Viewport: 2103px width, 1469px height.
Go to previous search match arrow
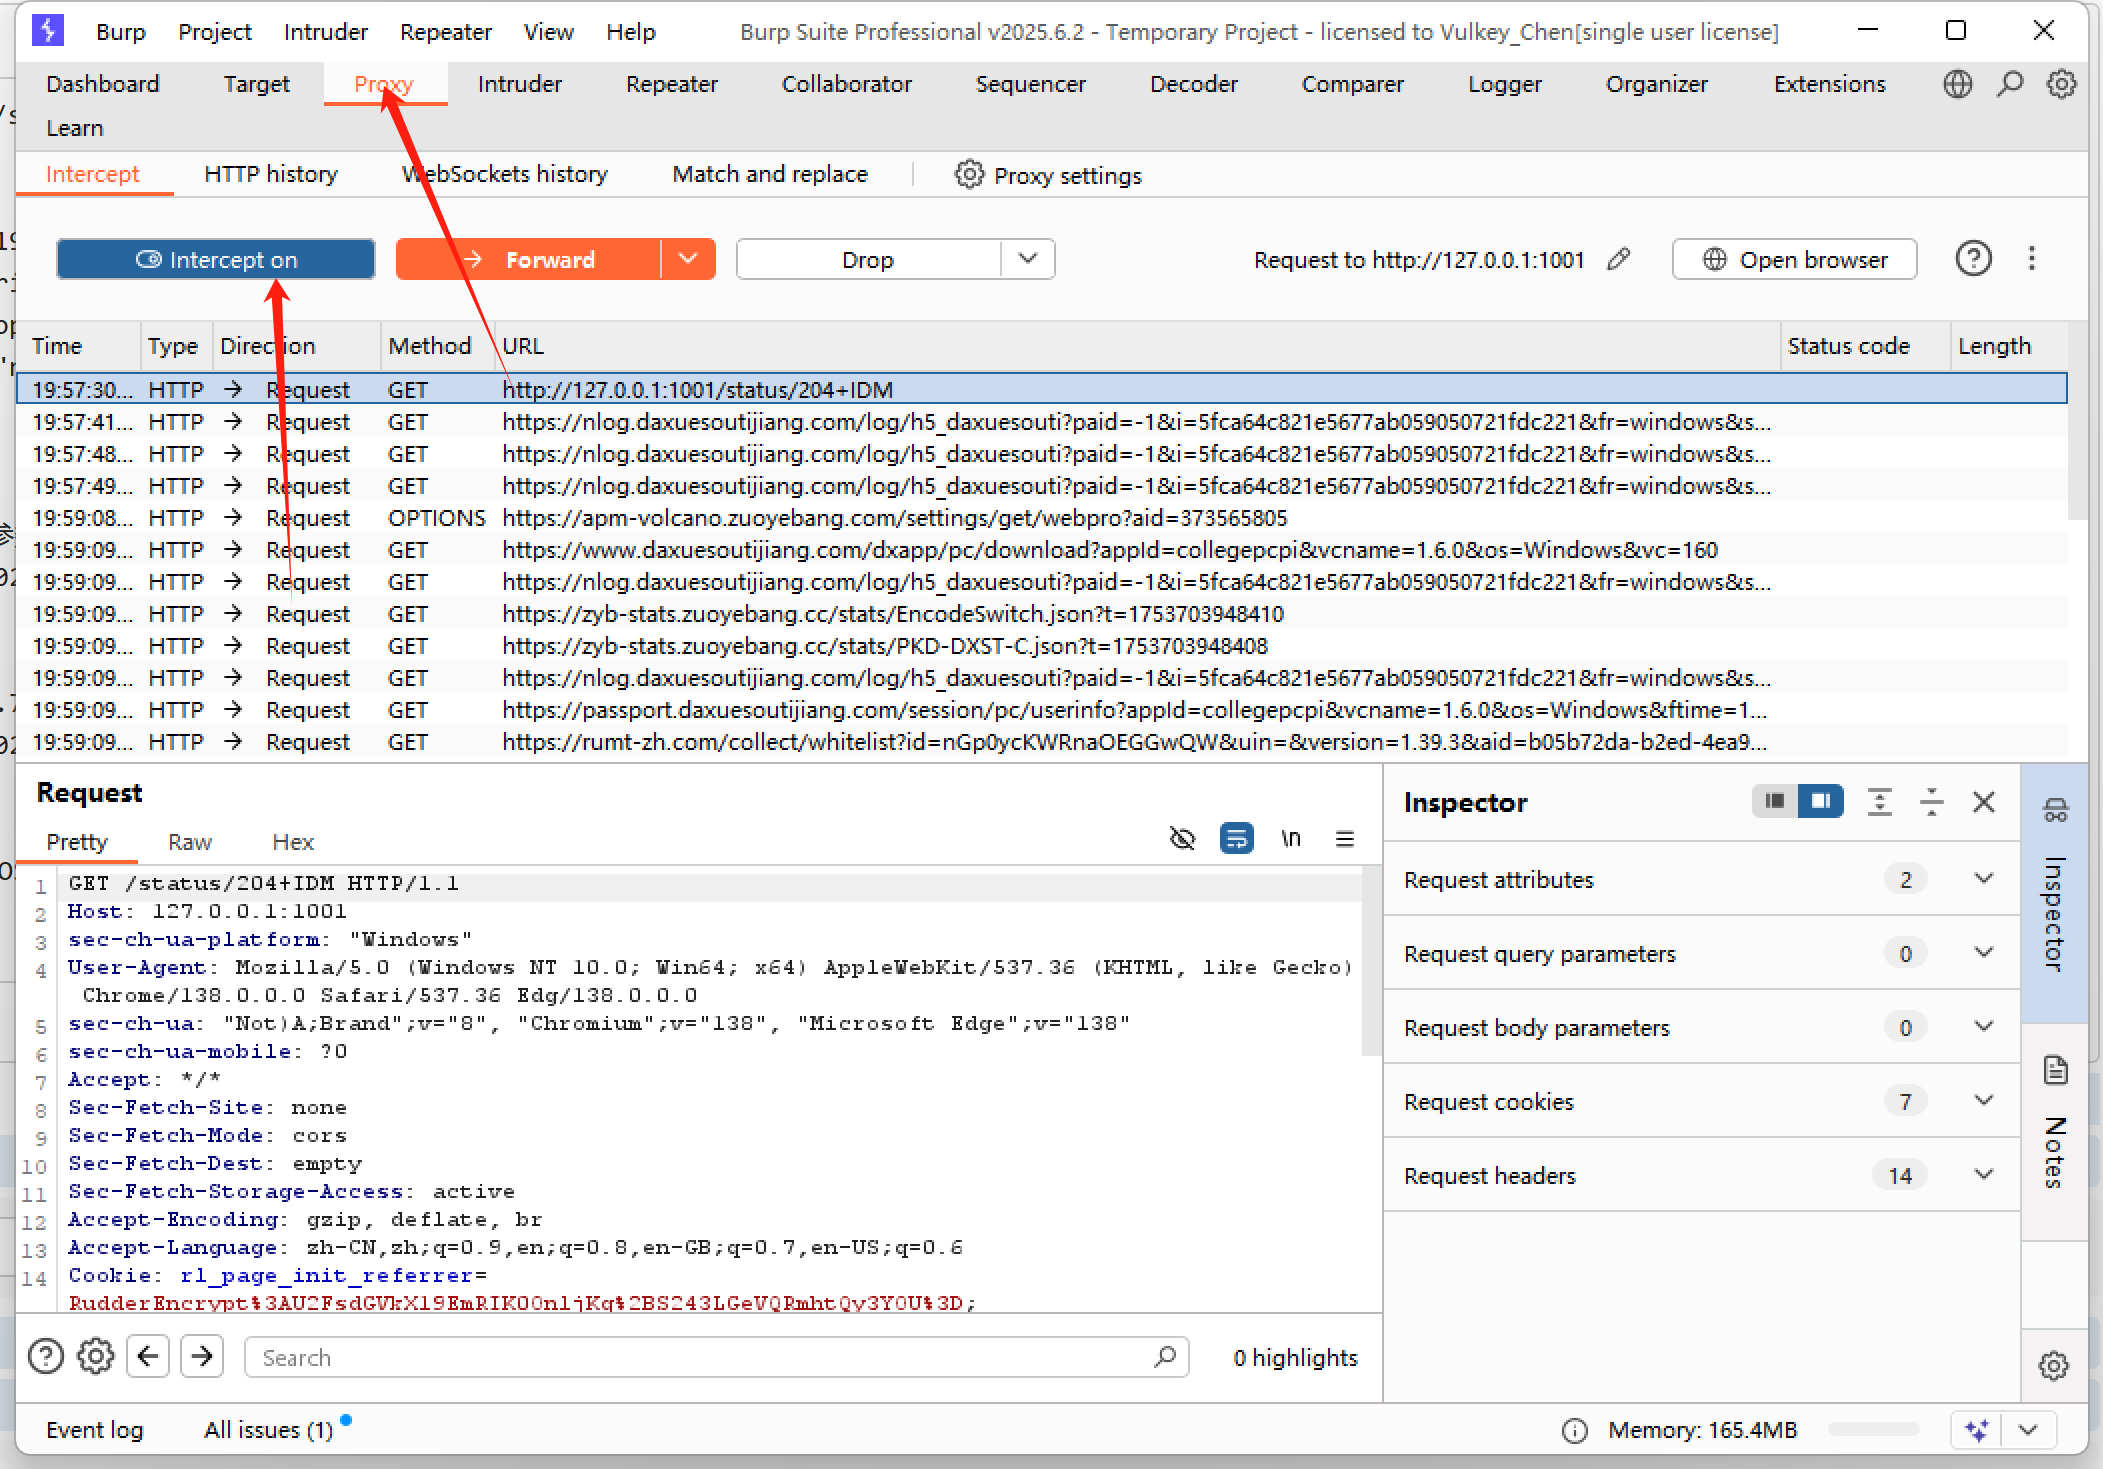[x=148, y=1356]
